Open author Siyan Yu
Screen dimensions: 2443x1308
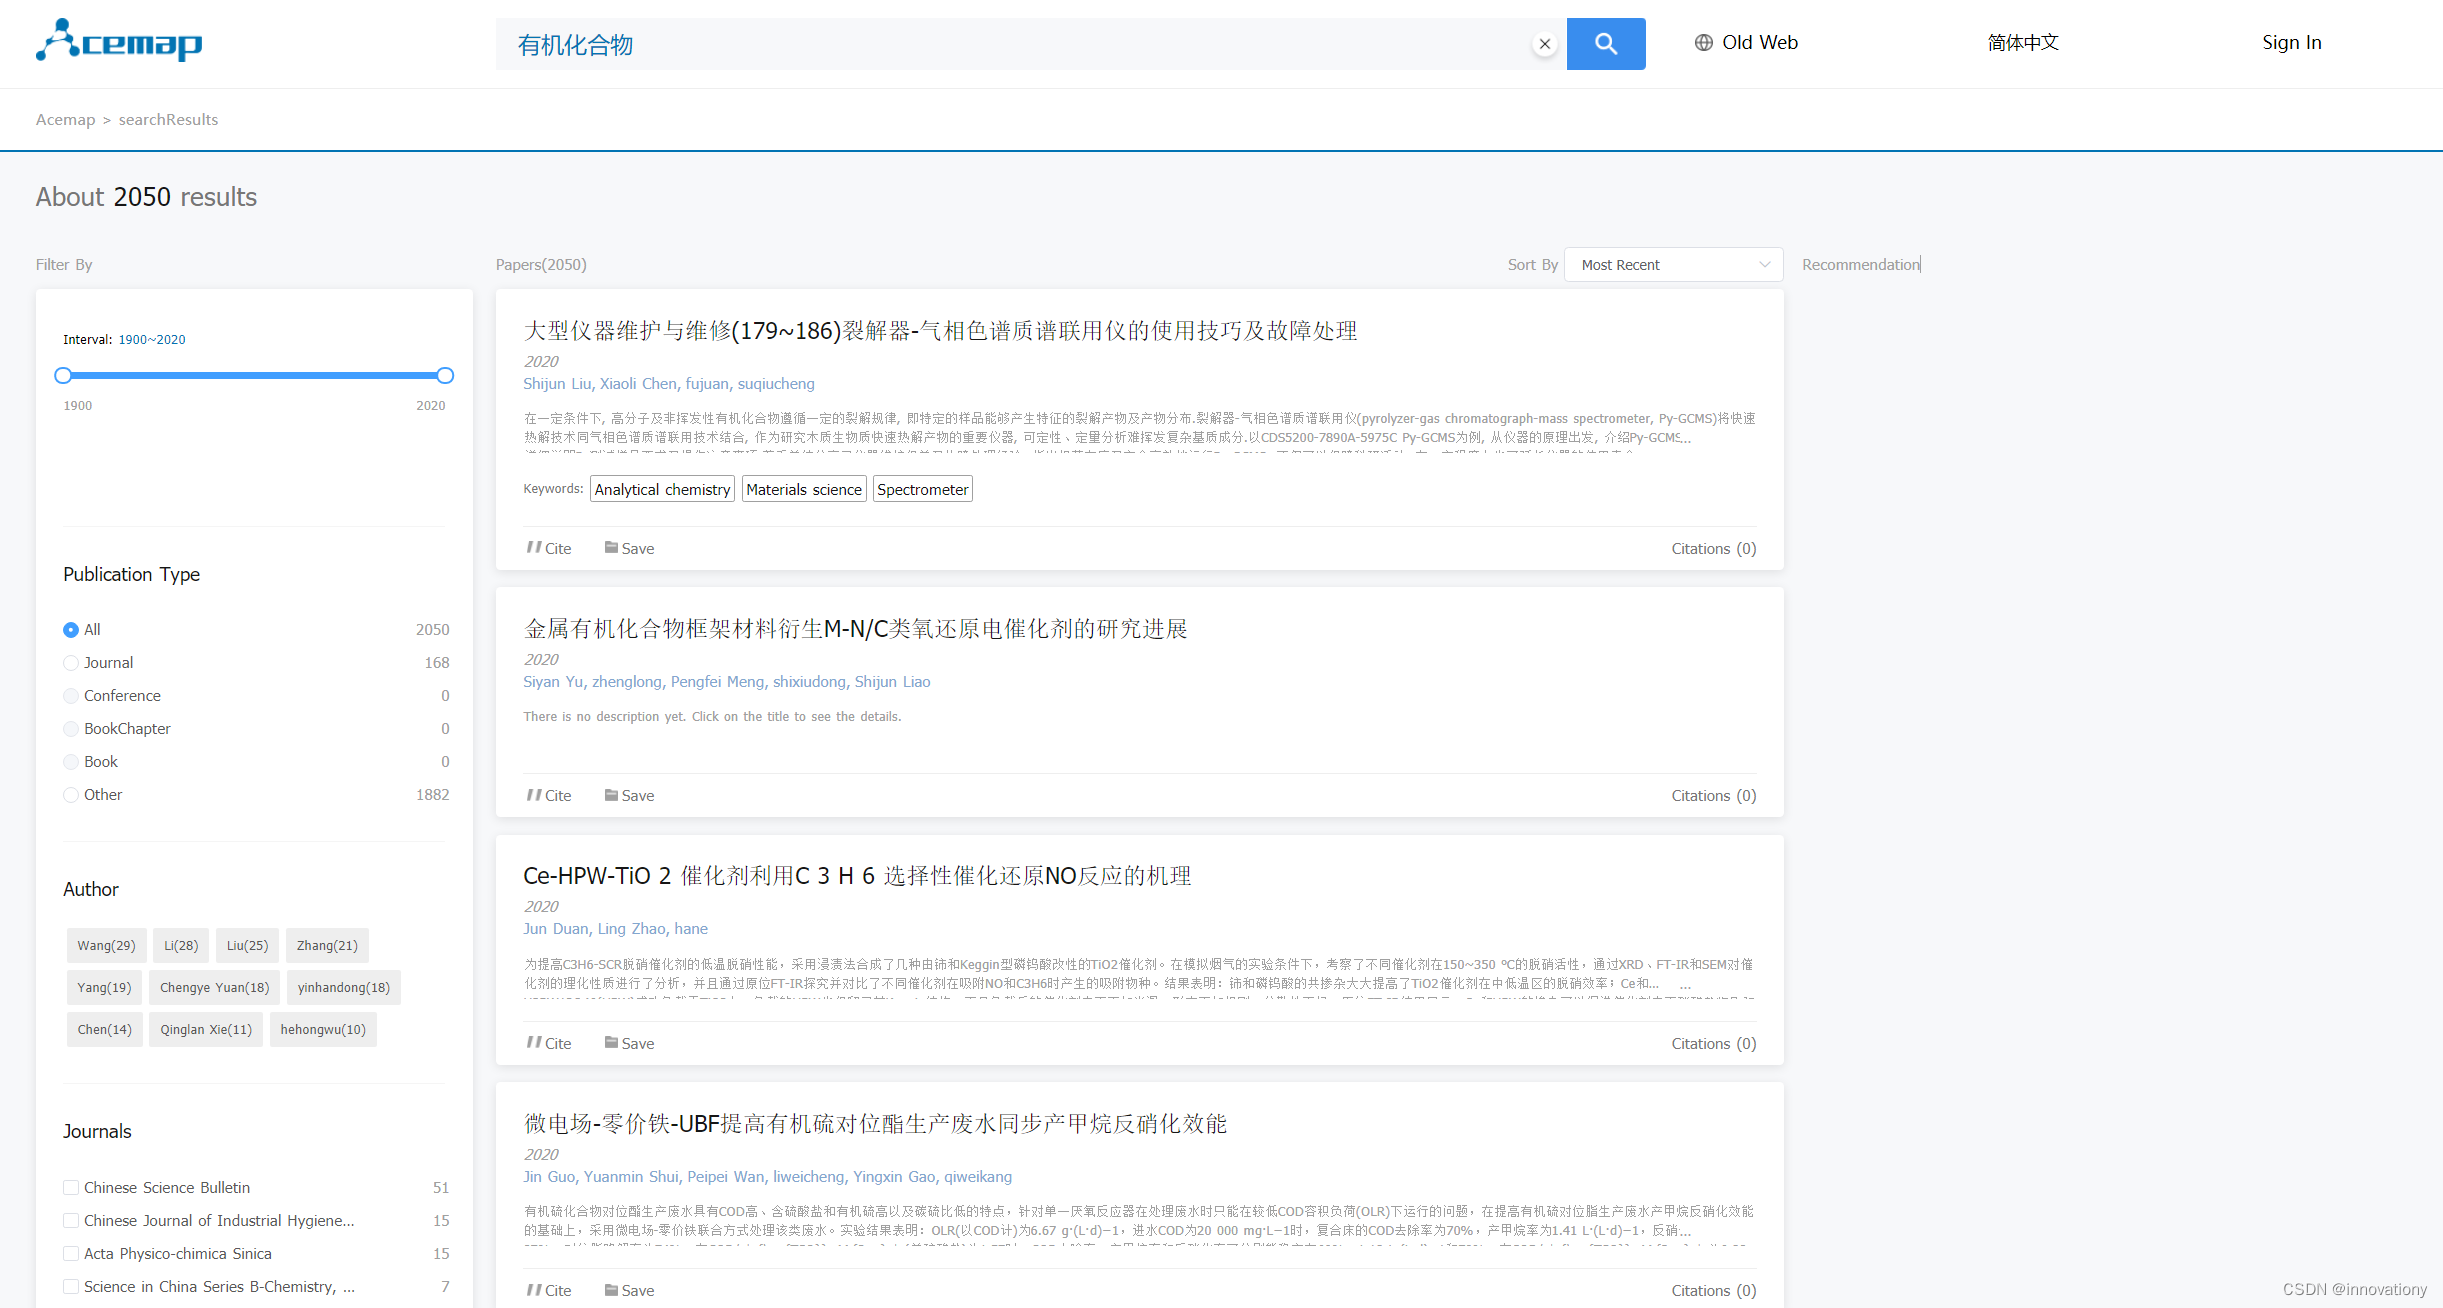point(553,682)
